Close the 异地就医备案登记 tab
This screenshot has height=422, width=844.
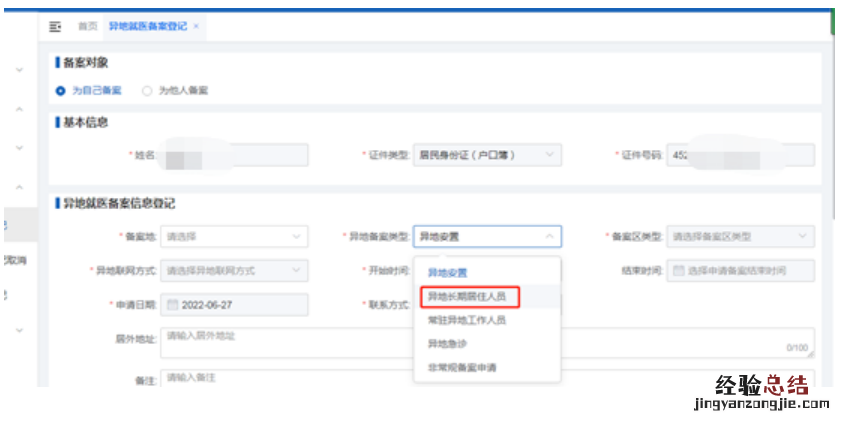pos(196,25)
